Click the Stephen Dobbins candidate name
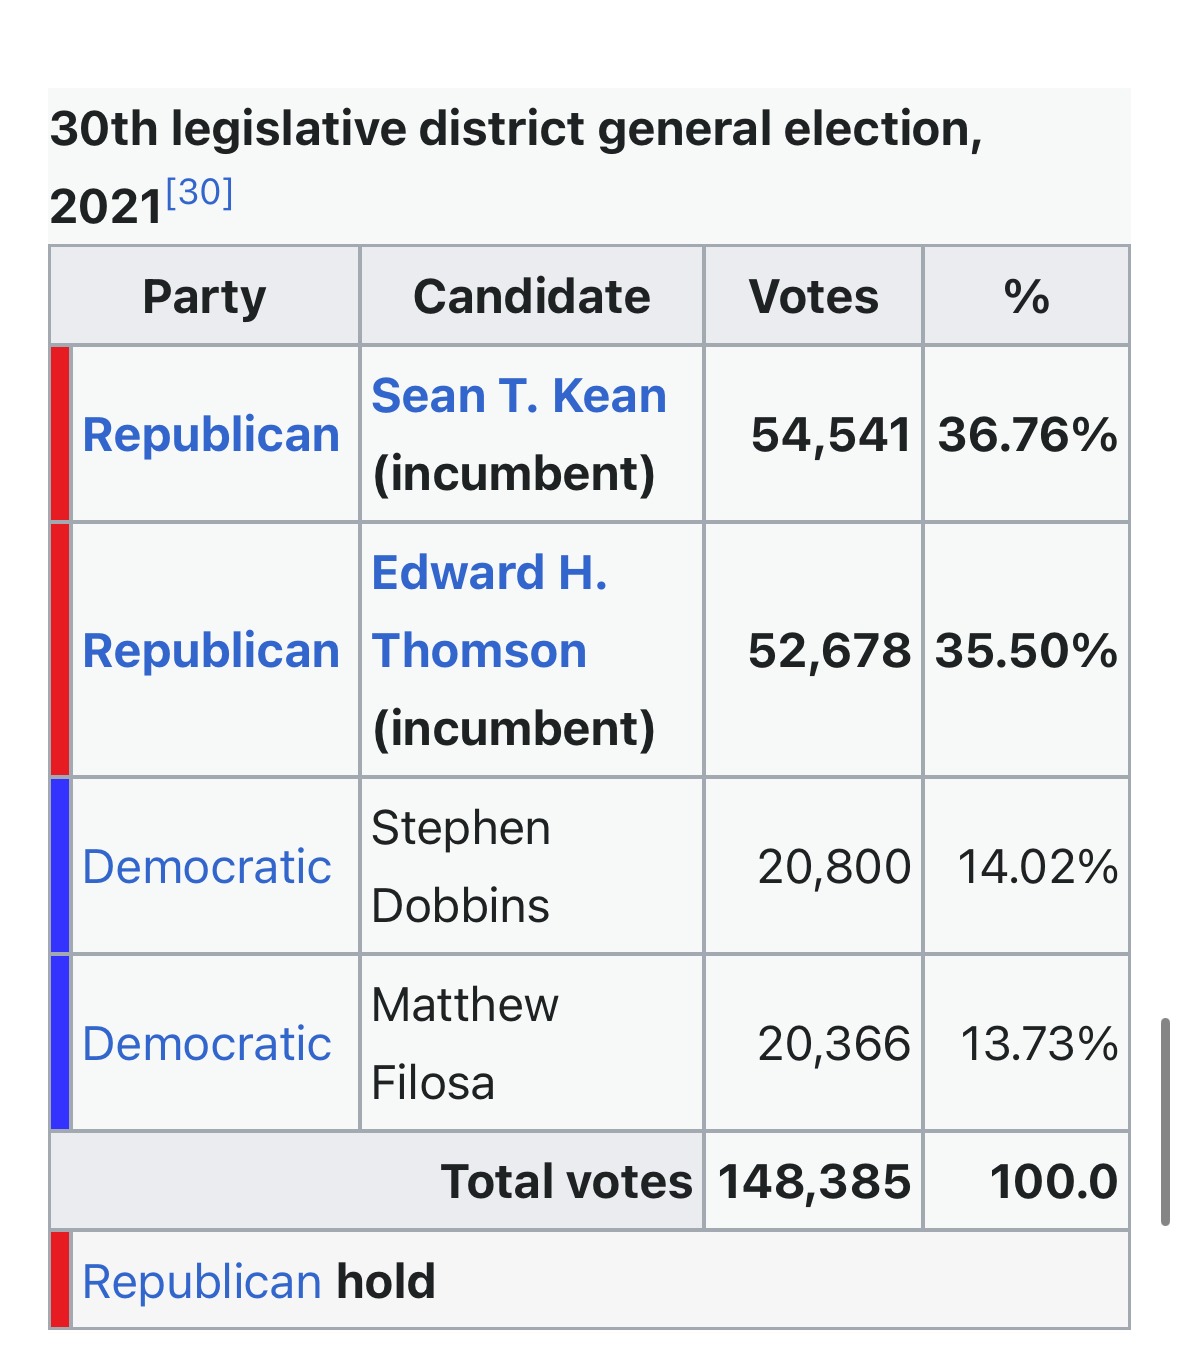 (x=460, y=867)
